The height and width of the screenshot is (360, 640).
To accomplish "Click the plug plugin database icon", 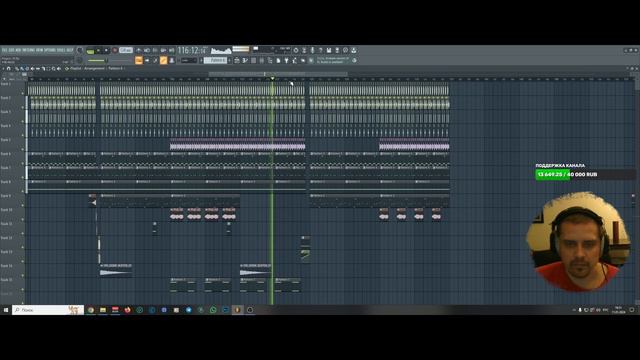I will point(286,60).
